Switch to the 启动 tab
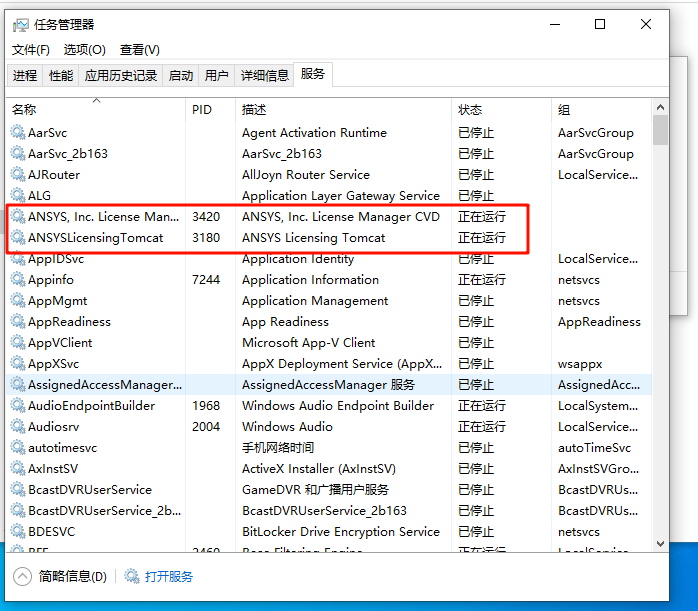This screenshot has width=698, height=611. [181, 76]
